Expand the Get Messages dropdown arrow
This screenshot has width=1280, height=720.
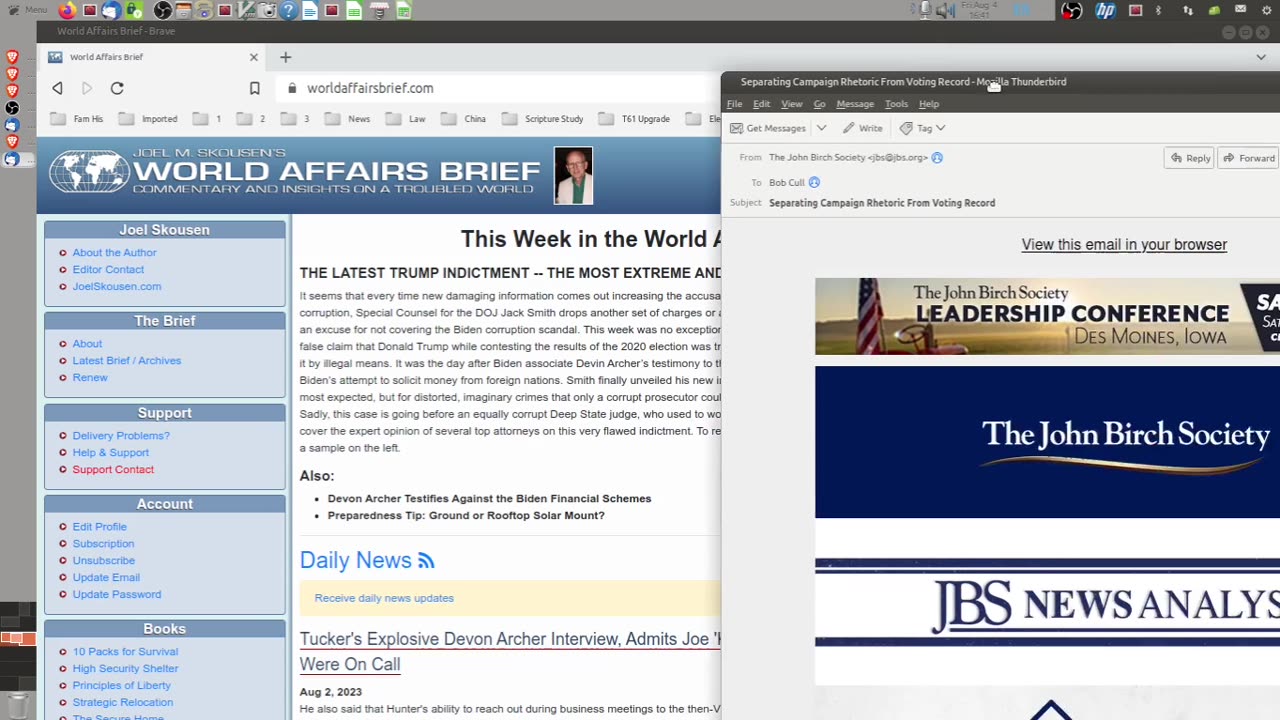click(x=821, y=128)
